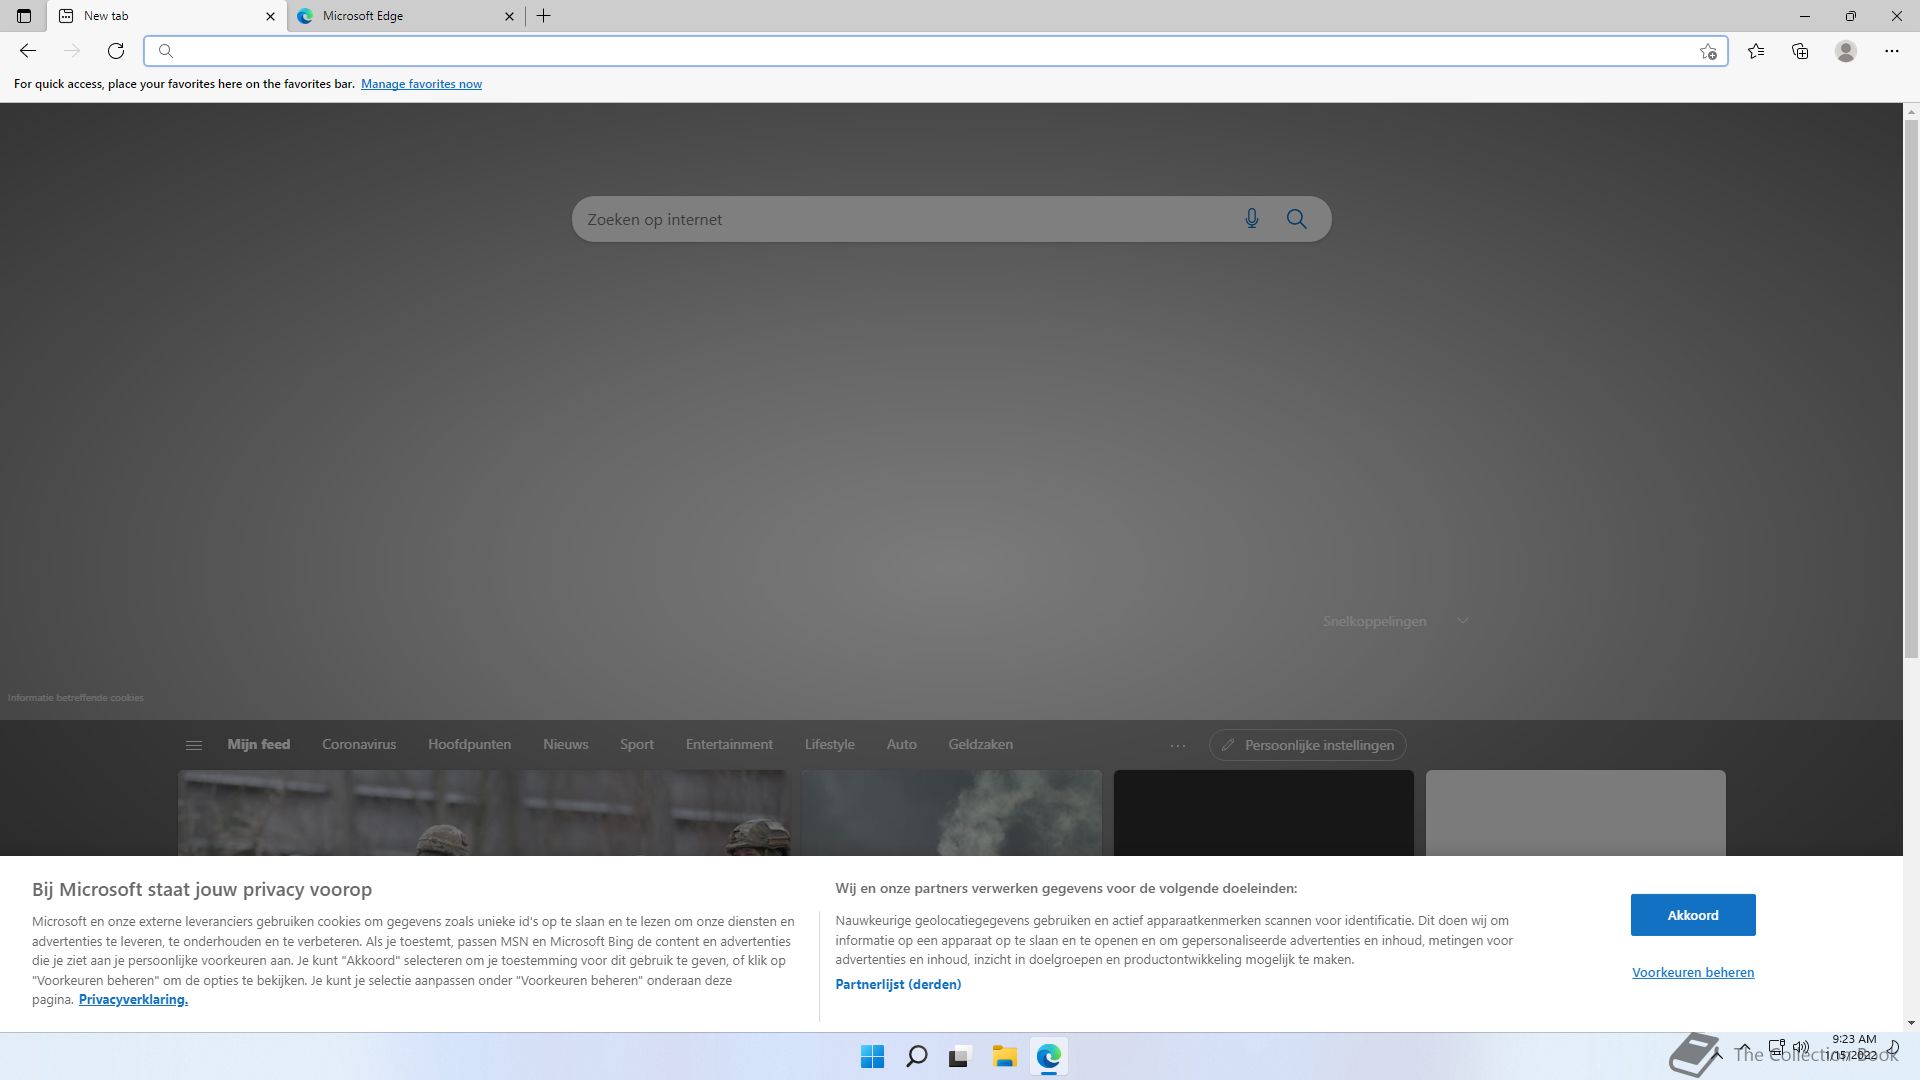Open Task View on taskbar
The height and width of the screenshot is (1080, 1920).
(x=960, y=1056)
